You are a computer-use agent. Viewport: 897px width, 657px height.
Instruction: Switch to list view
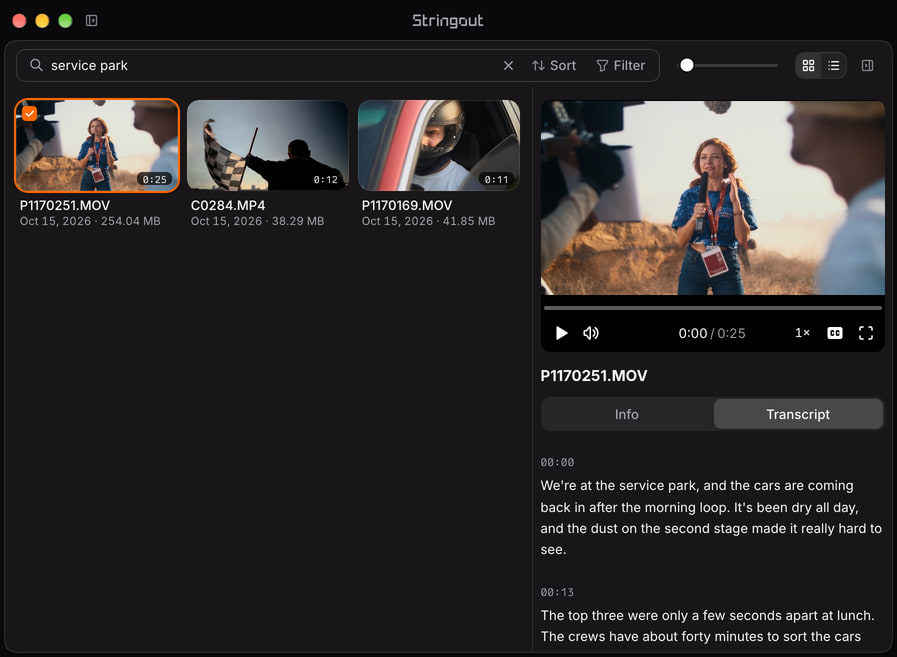coord(834,66)
